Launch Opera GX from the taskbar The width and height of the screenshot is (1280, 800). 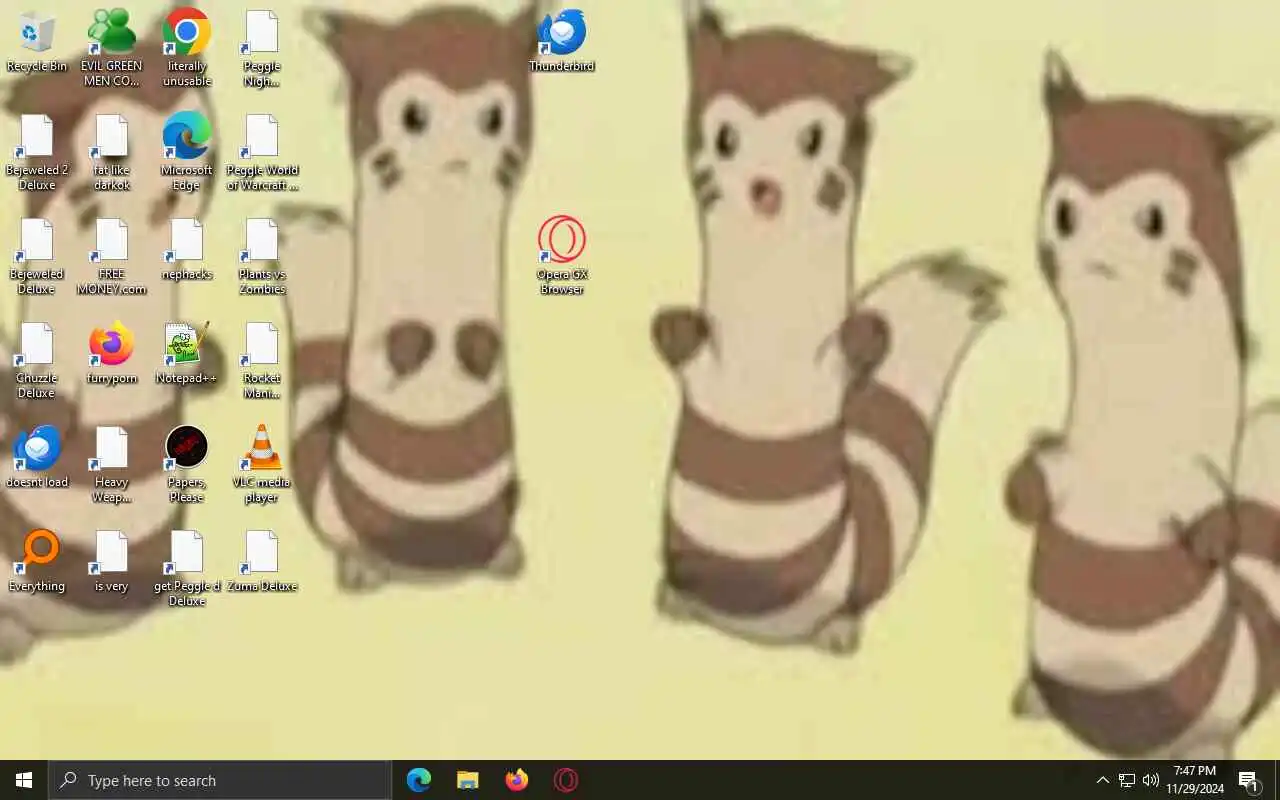tap(566, 780)
